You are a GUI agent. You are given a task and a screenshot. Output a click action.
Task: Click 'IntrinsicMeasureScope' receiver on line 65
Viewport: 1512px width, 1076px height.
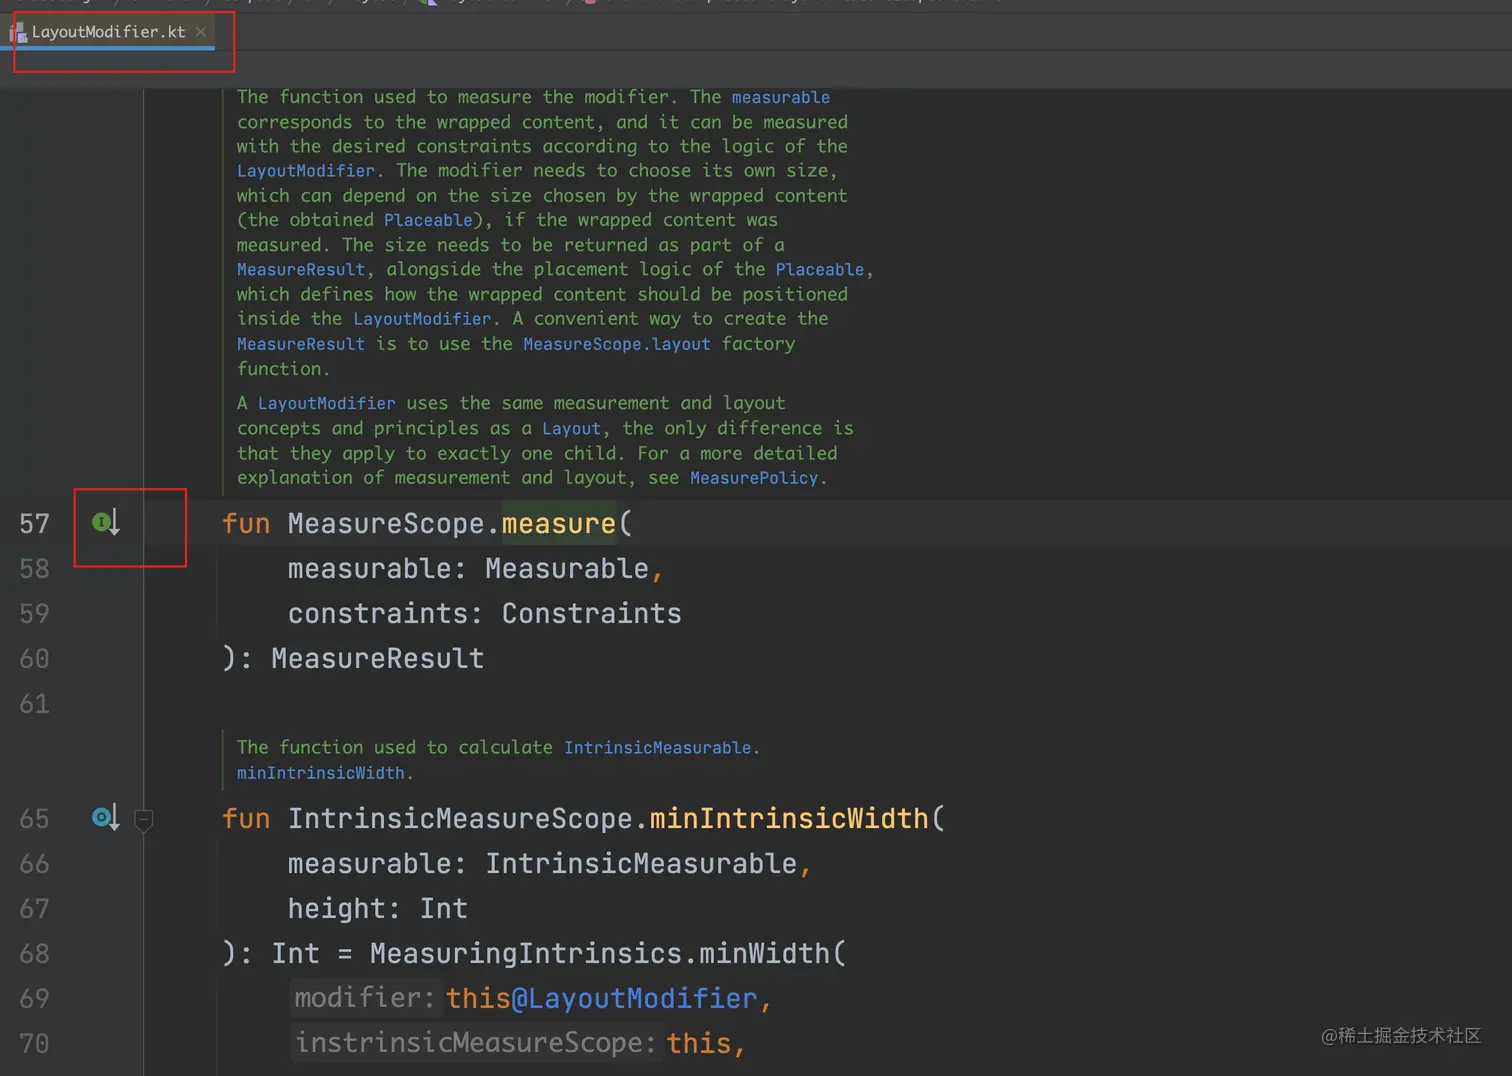click(x=460, y=818)
